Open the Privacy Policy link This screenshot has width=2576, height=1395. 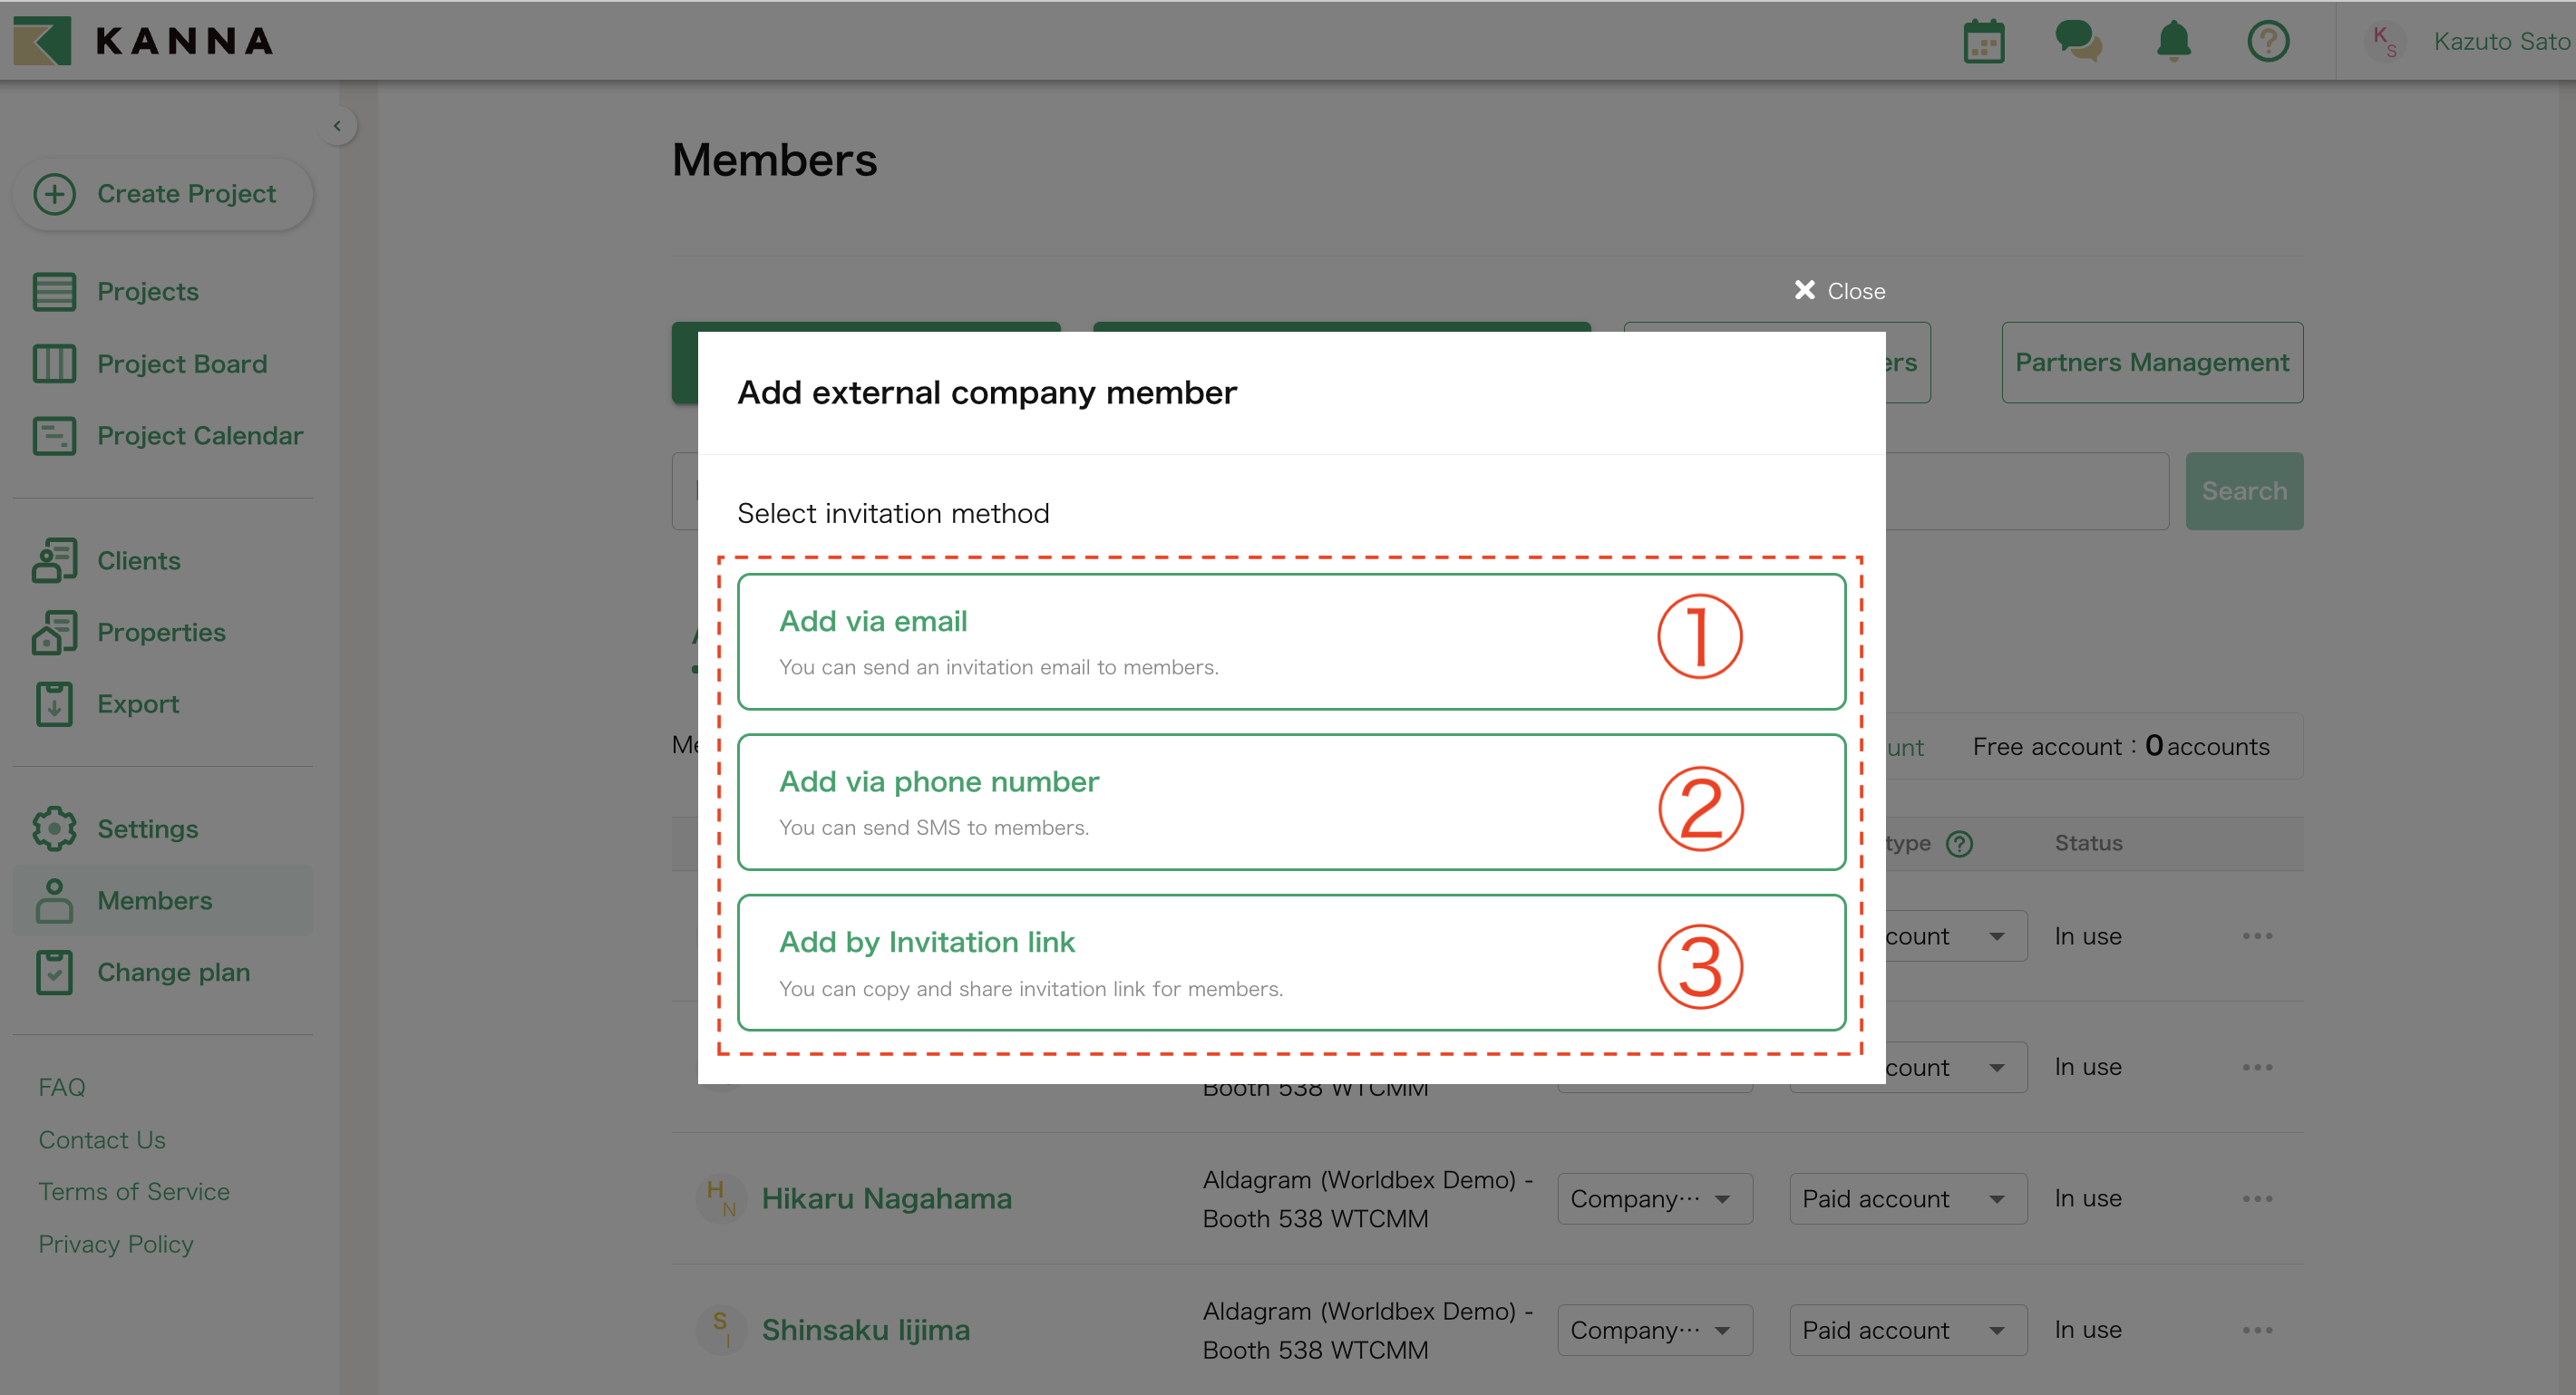coord(116,1244)
